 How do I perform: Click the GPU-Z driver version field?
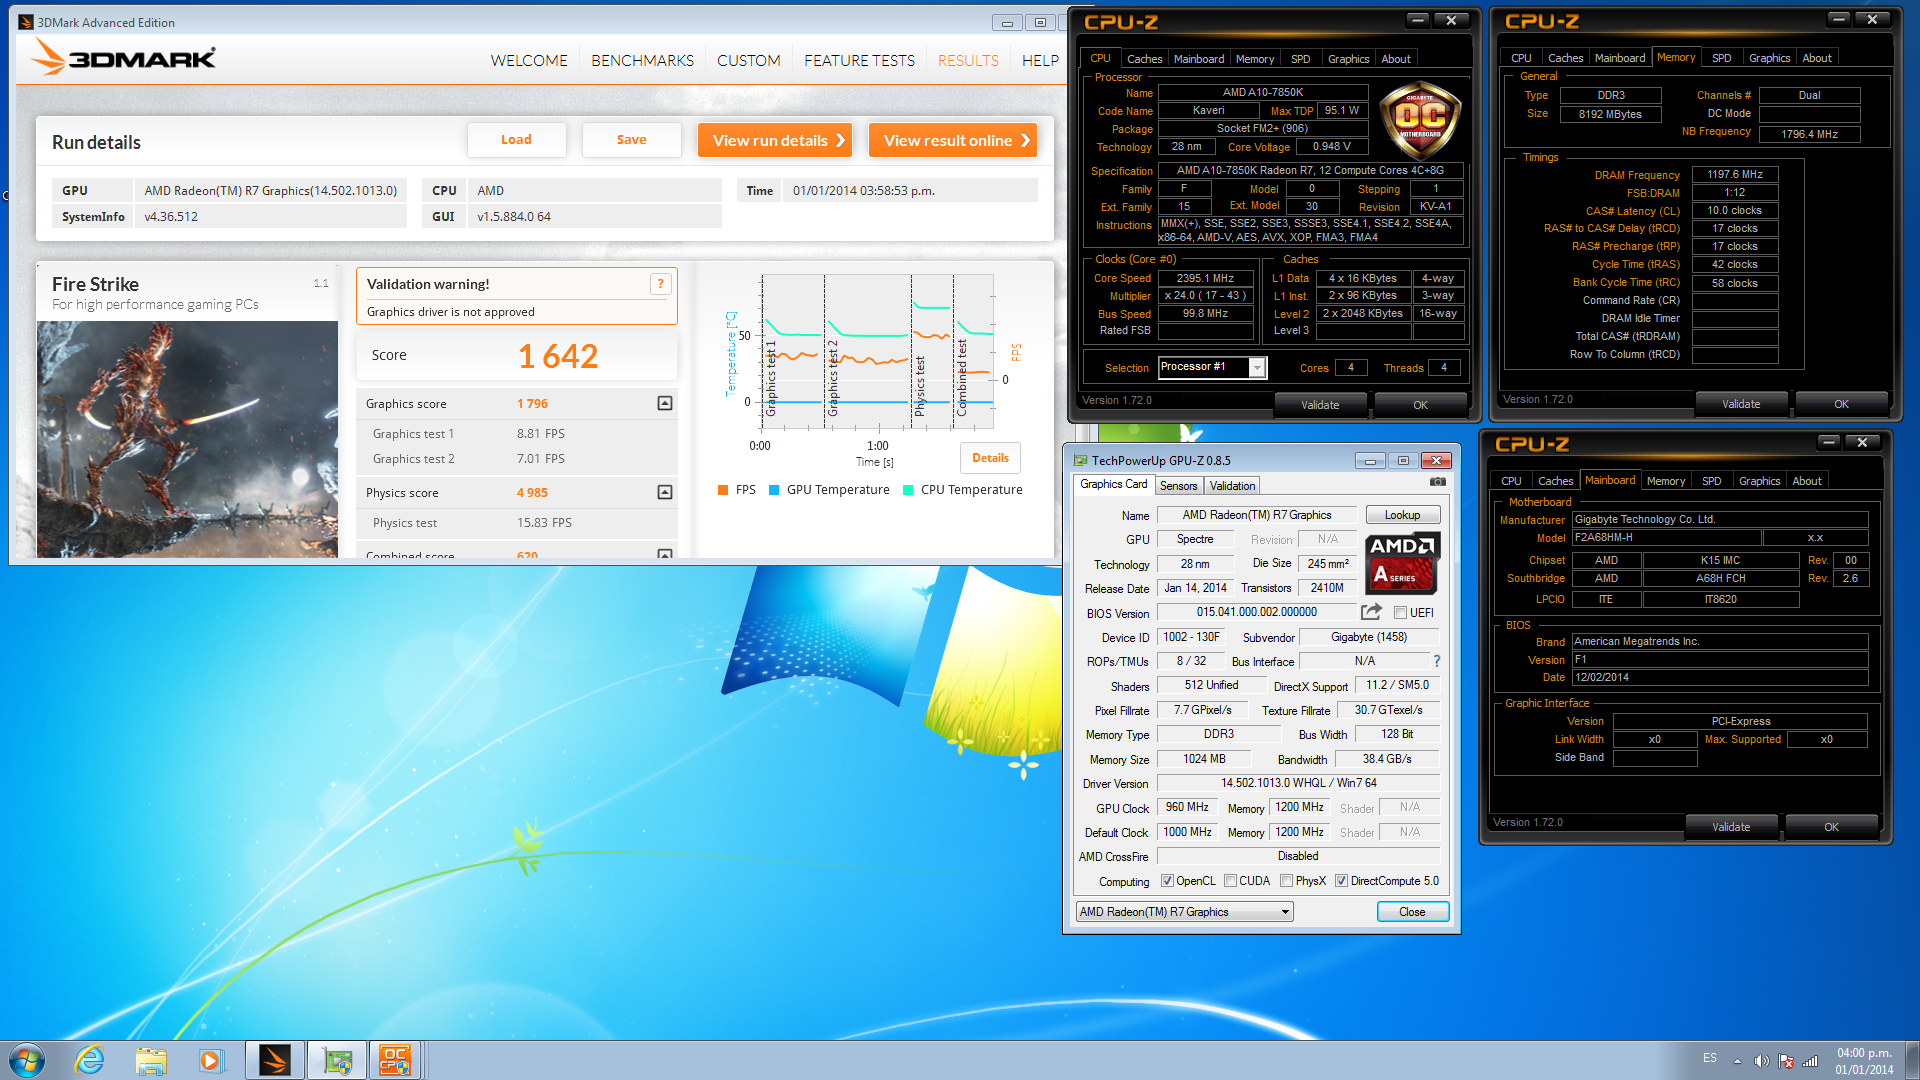(x=1298, y=783)
